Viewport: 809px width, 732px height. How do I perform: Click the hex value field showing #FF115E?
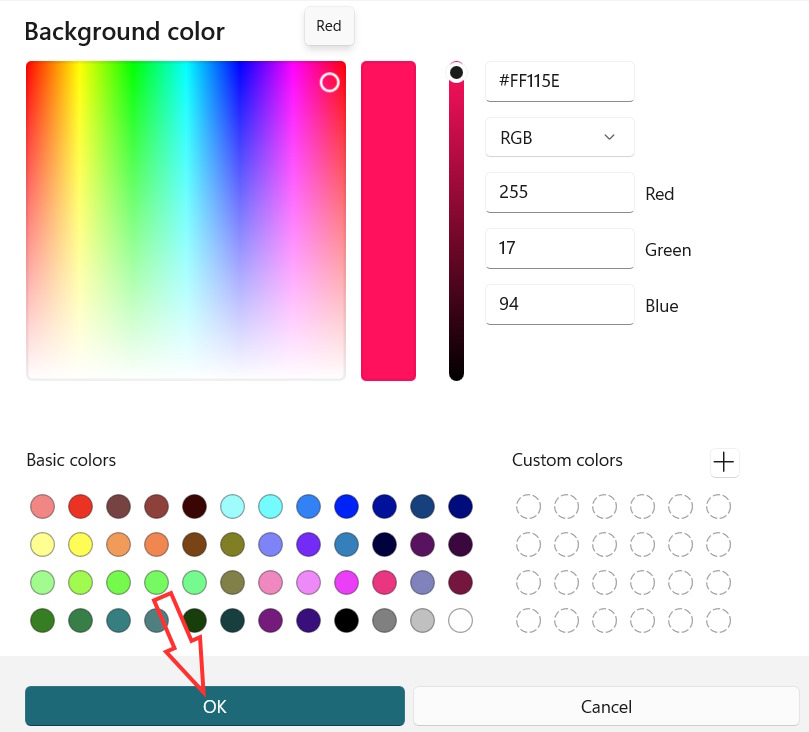point(559,81)
